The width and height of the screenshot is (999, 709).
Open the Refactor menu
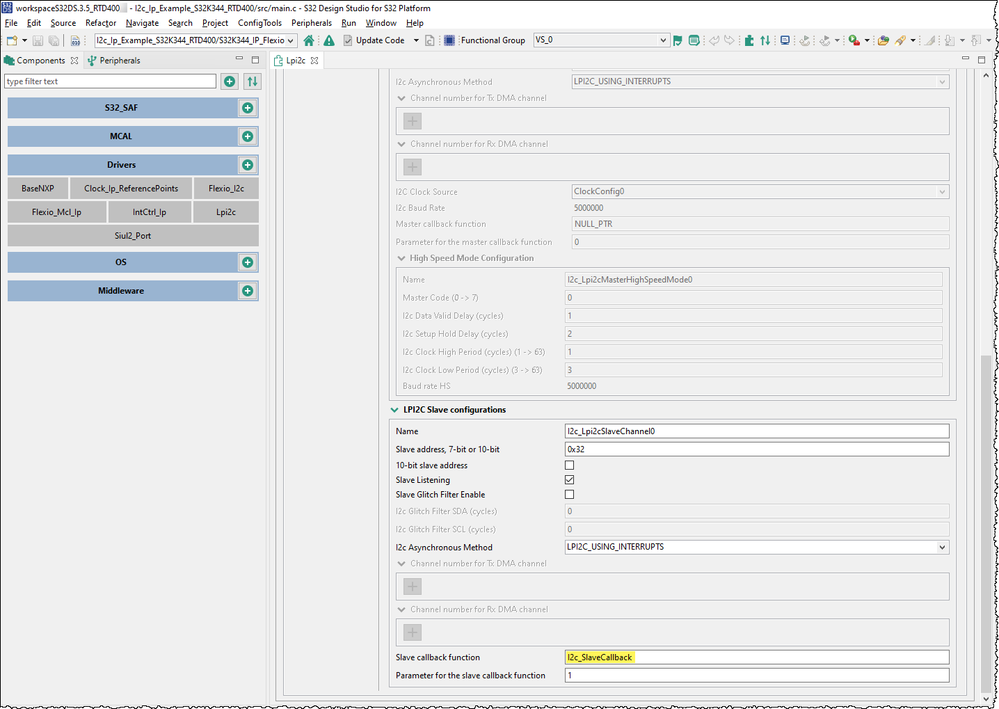[x=101, y=23]
